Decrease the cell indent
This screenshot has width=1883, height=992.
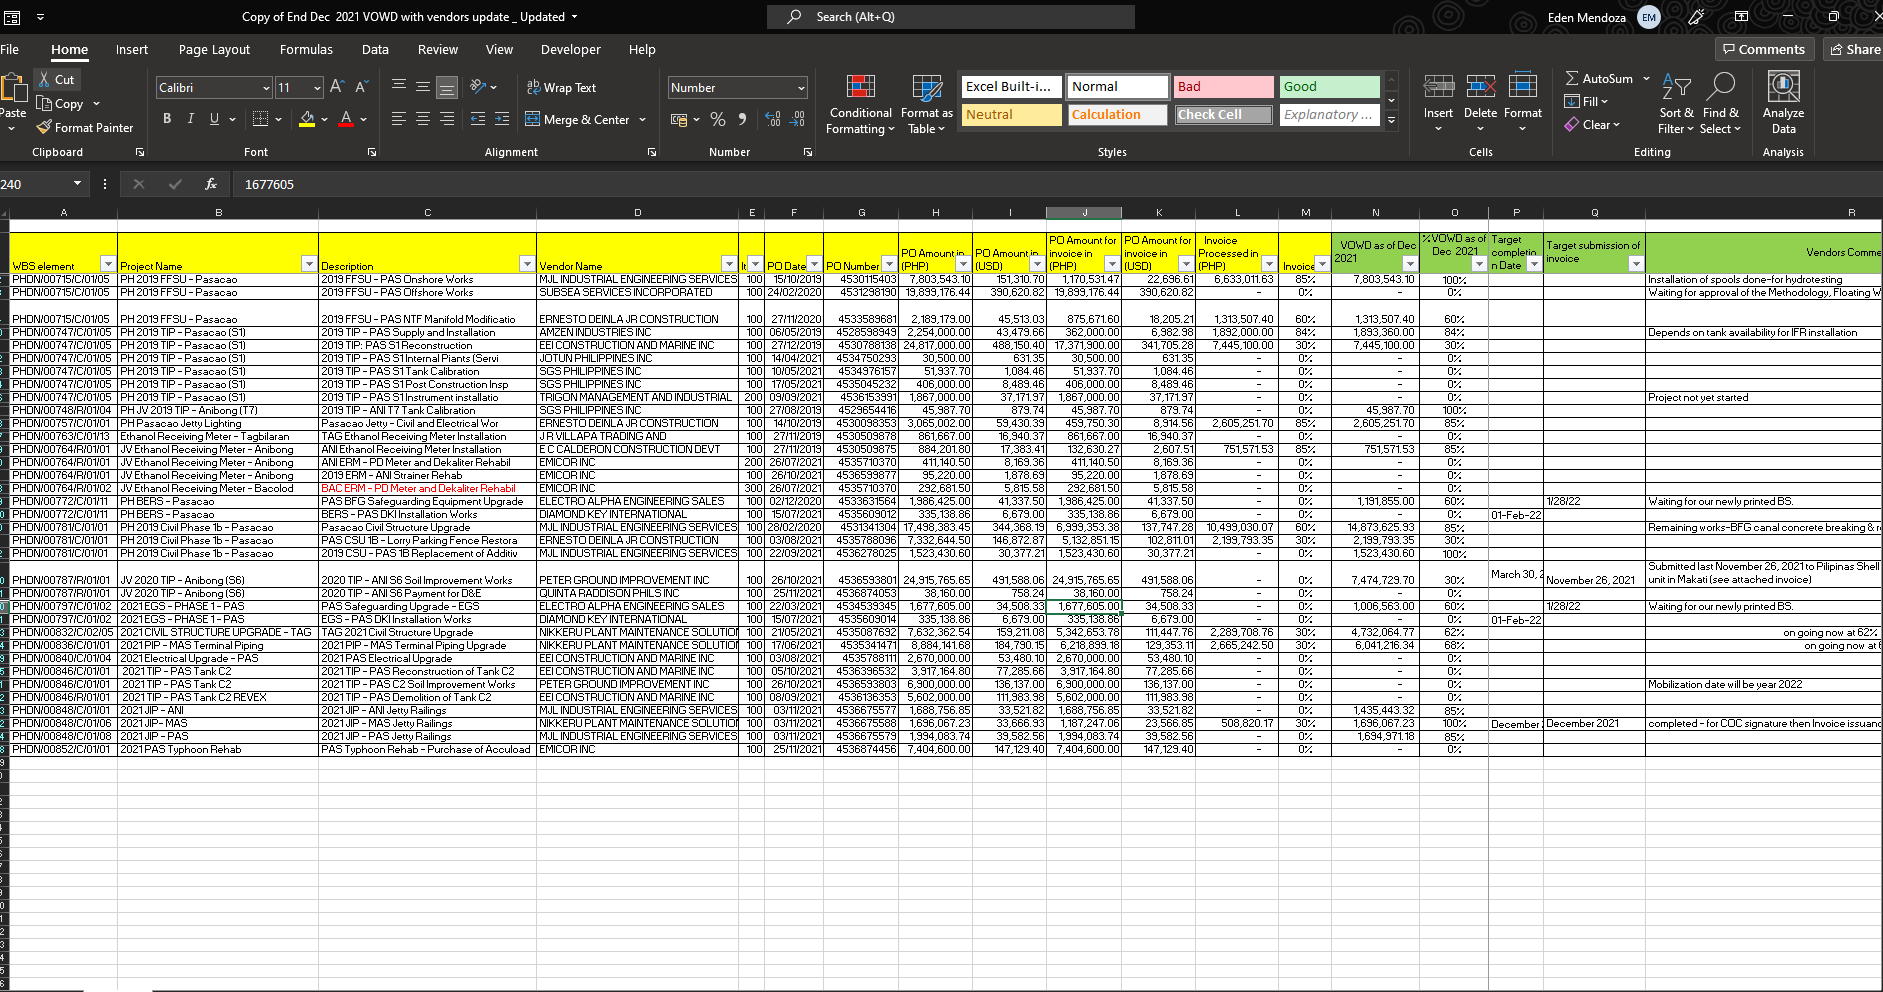pos(478,119)
